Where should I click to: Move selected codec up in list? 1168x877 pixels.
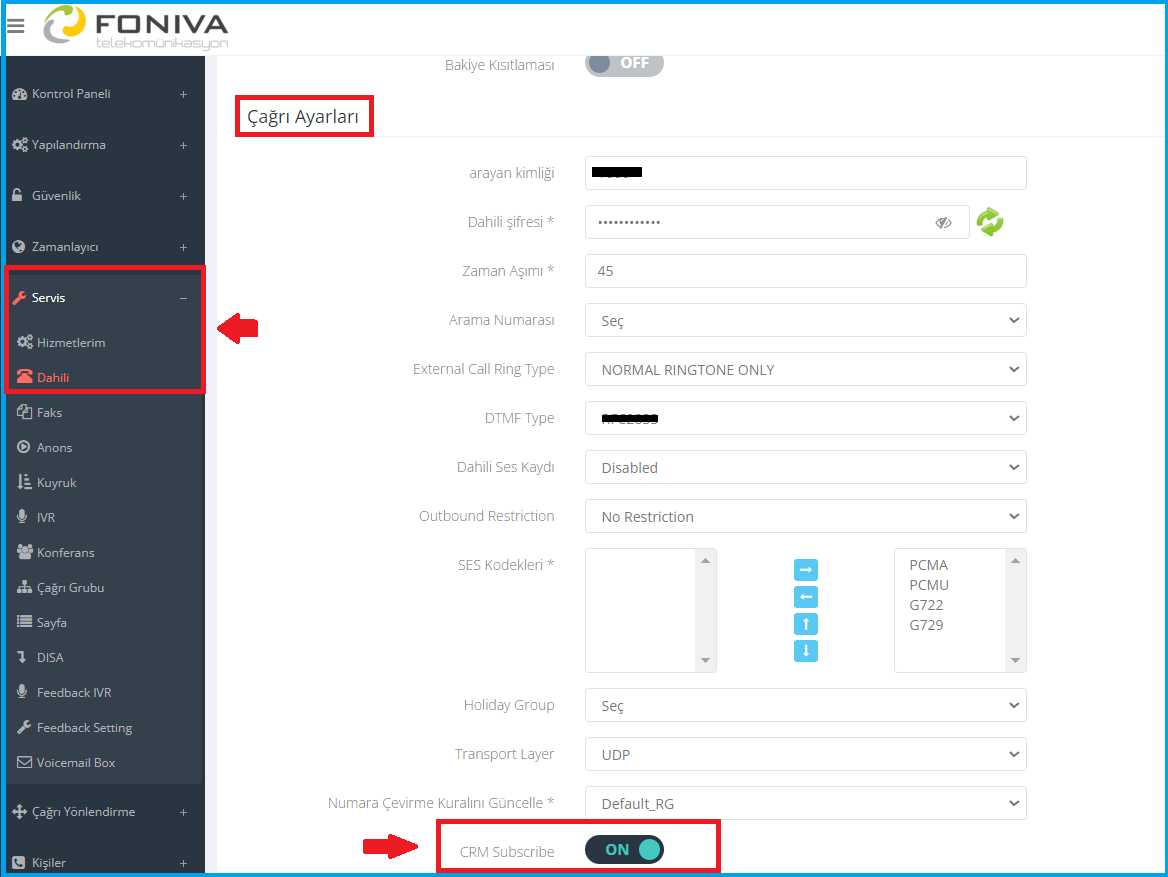805,624
